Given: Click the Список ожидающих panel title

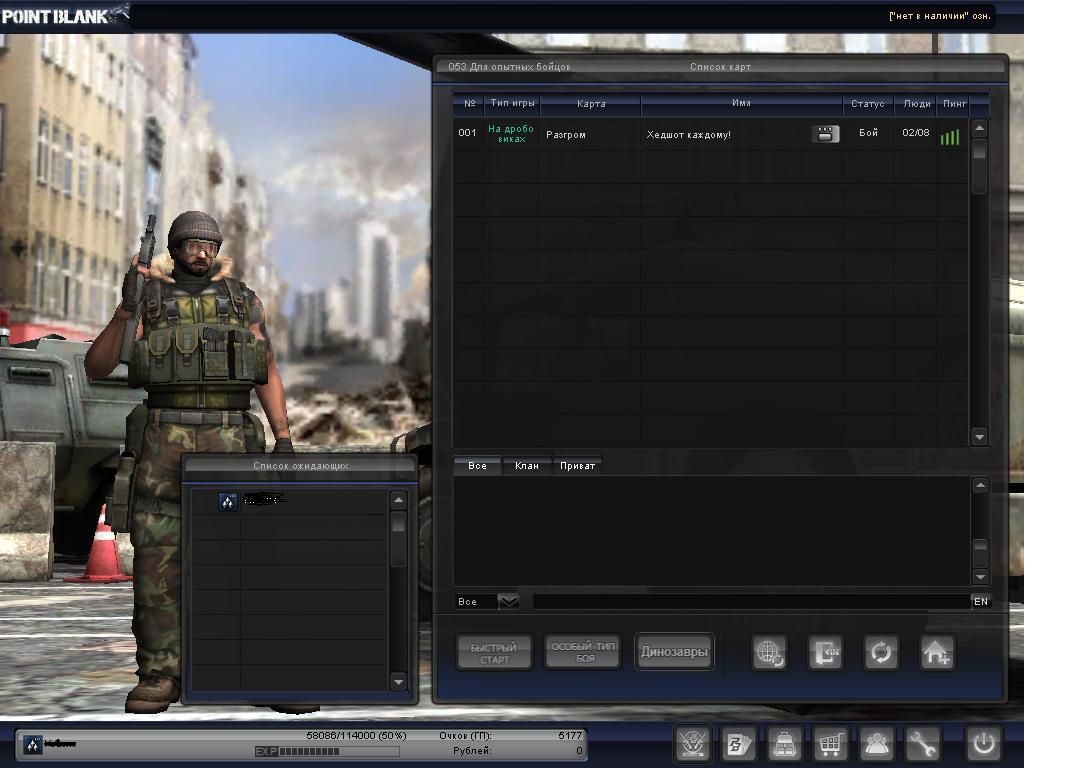Looking at the screenshot, I should [301, 465].
